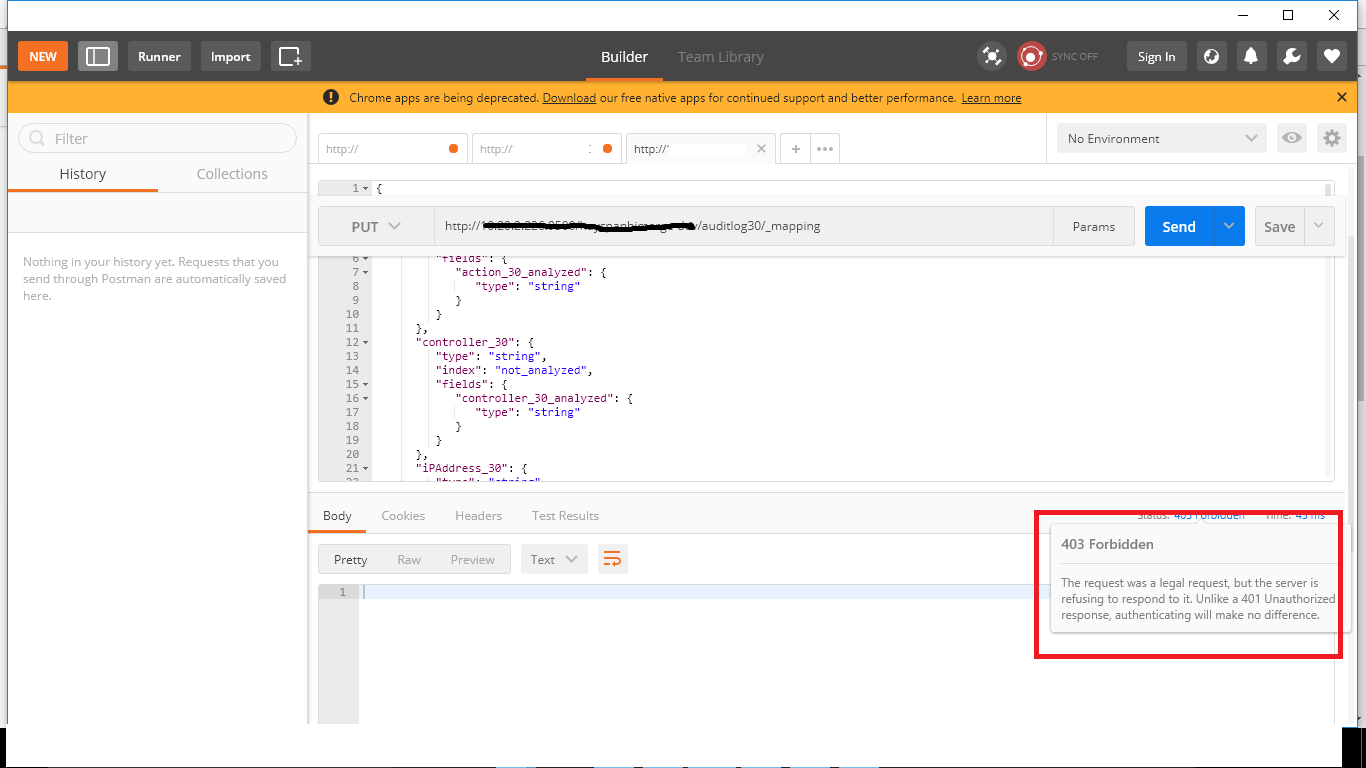Switch to the Collections tab
The image size is (1366, 768).
point(232,174)
